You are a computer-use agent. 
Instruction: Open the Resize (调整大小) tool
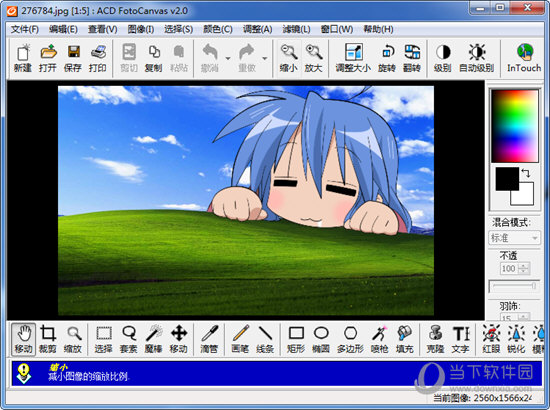(x=353, y=58)
